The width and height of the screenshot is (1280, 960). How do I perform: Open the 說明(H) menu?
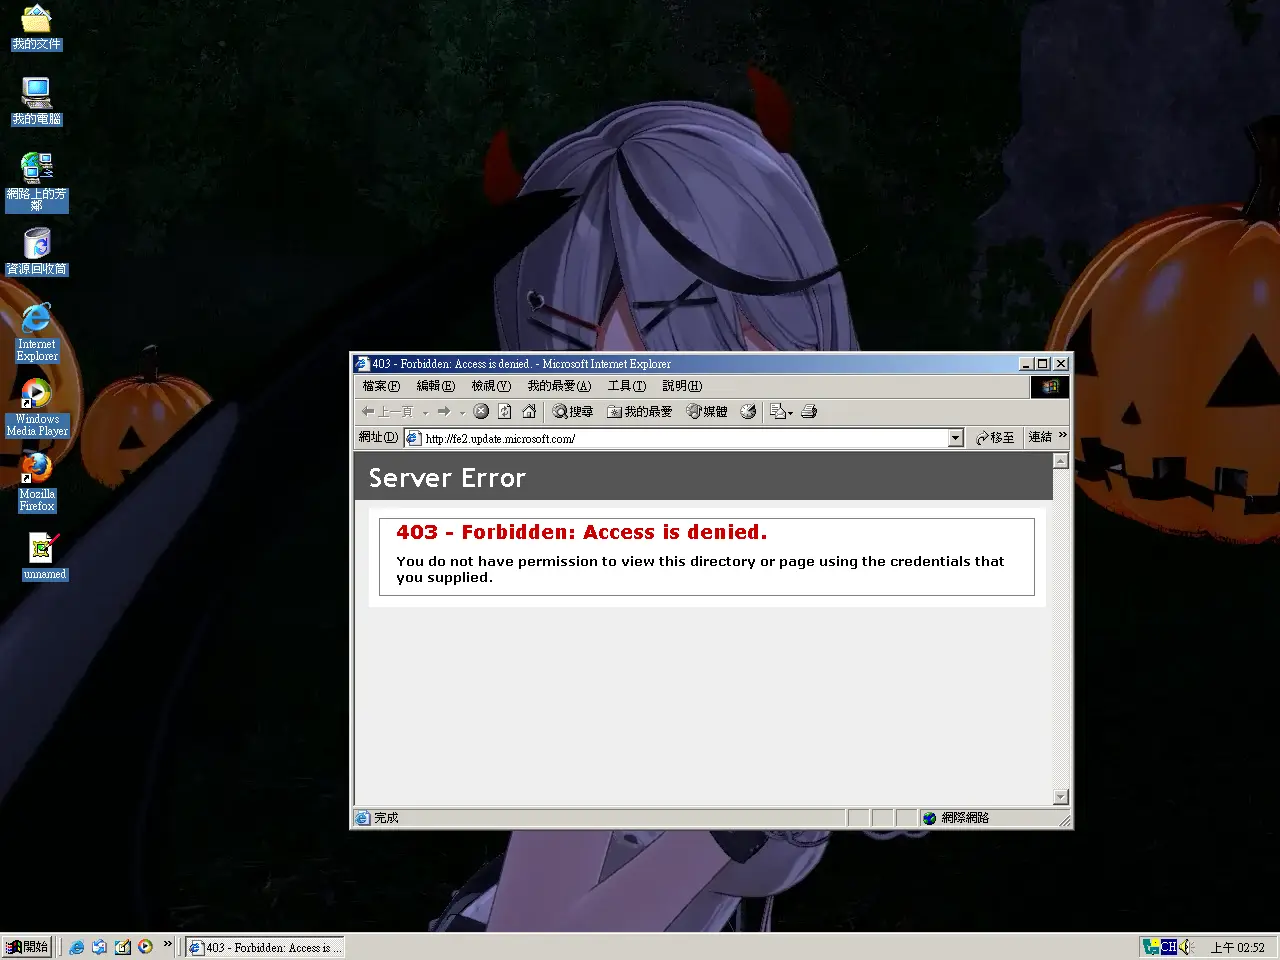(x=682, y=386)
